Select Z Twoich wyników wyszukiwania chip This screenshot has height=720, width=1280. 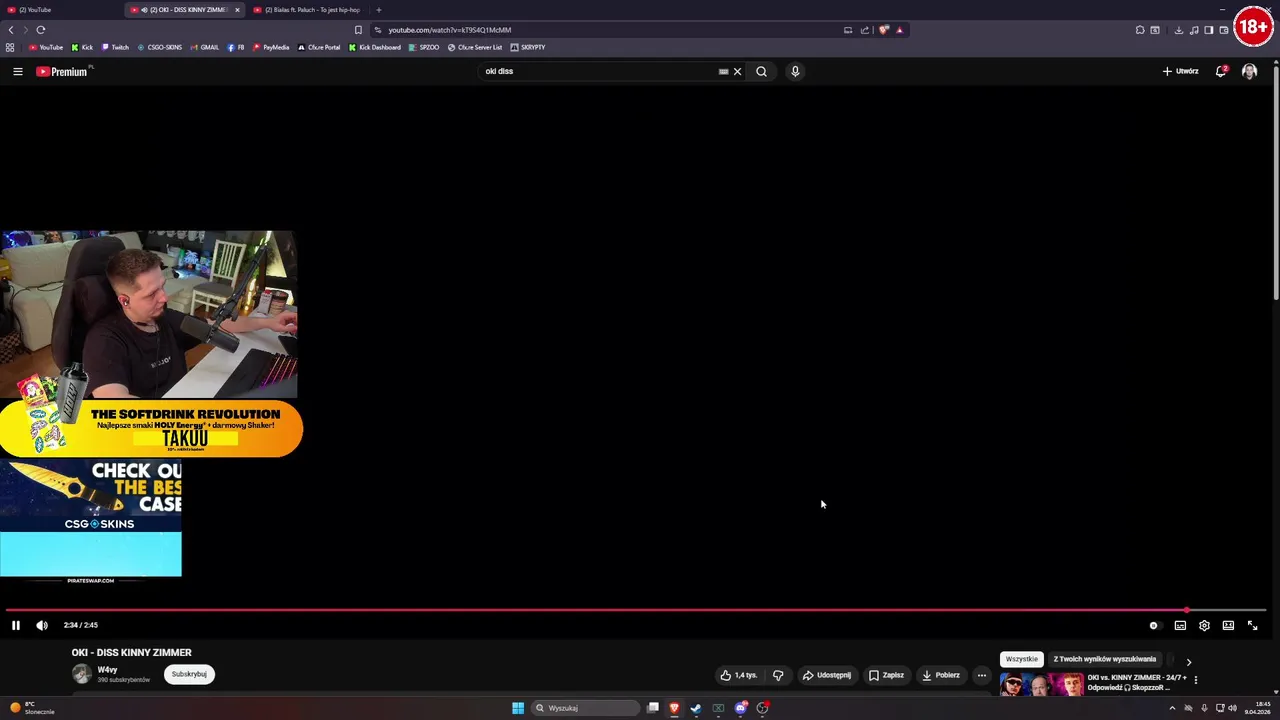click(x=1105, y=659)
